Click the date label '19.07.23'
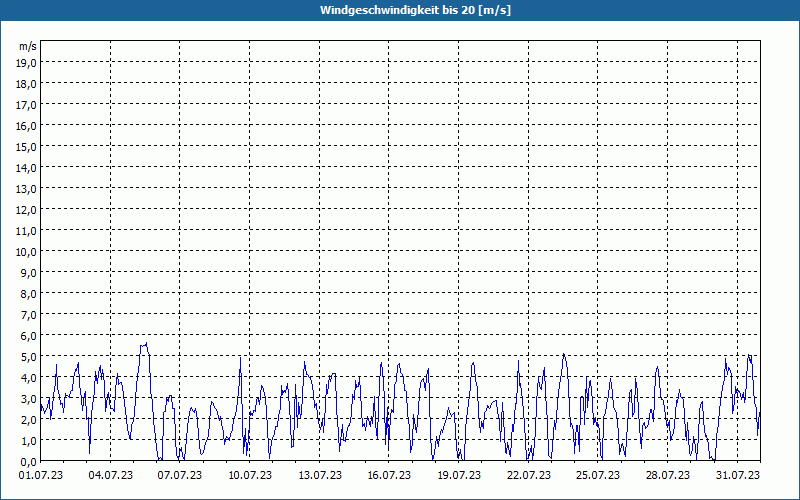 tap(459, 476)
